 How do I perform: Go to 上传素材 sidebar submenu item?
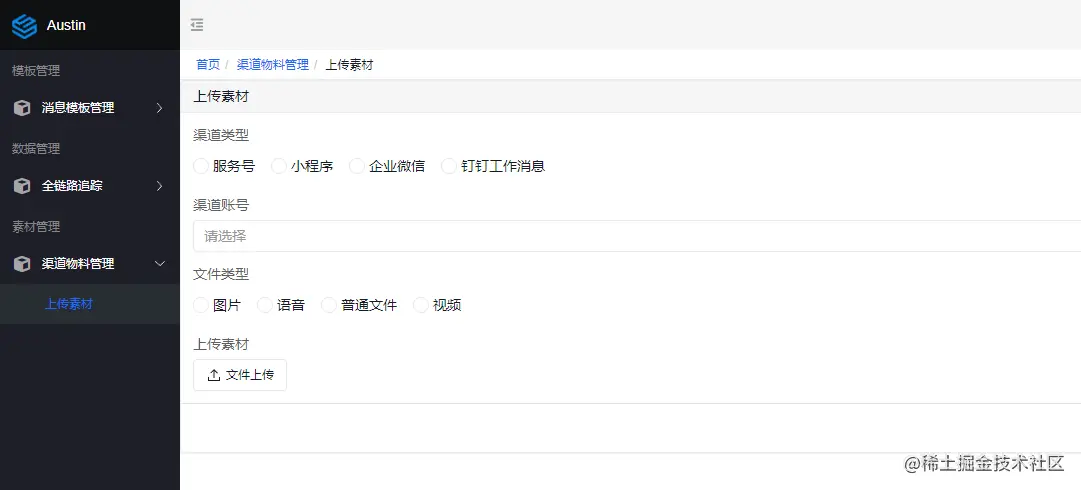(x=90, y=304)
